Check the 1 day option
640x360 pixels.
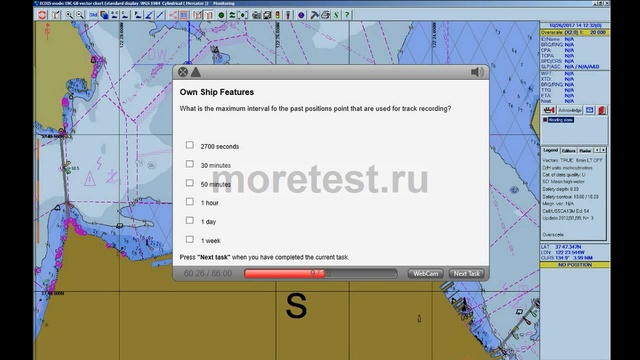190,220
